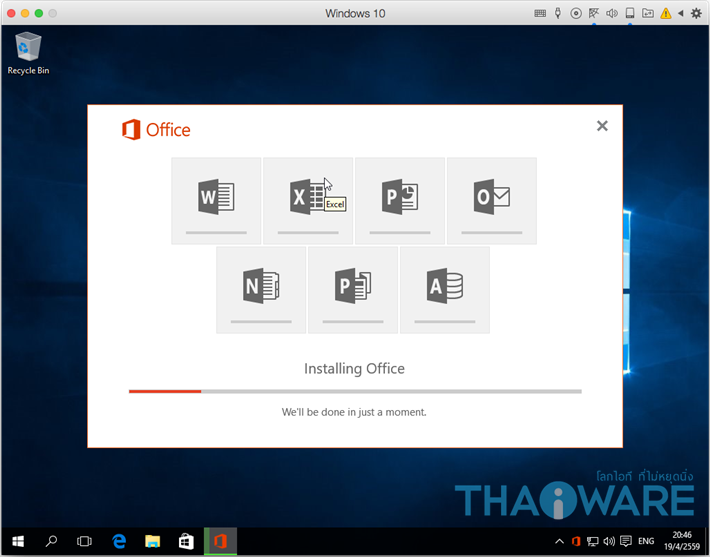This screenshot has height=557, width=710.
Task: Select the PowerPoint icon tile
Action: point(400,201)
